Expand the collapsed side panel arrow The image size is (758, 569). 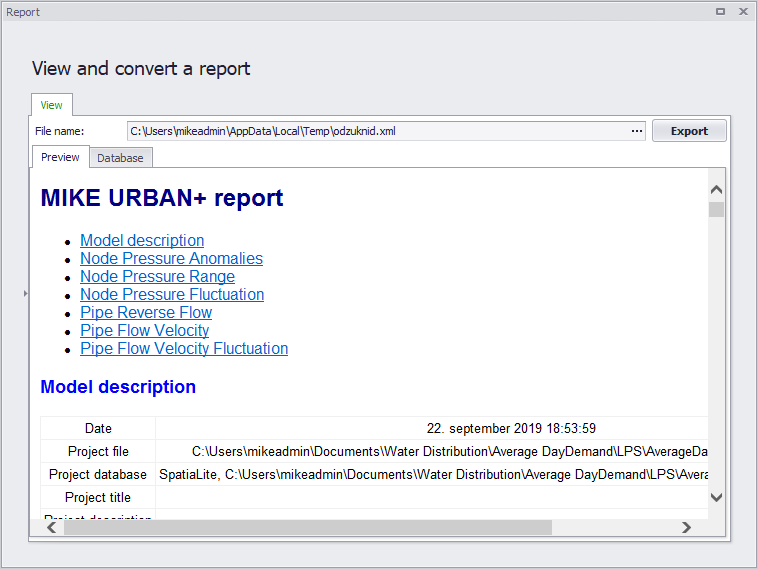tap(26, 293)
